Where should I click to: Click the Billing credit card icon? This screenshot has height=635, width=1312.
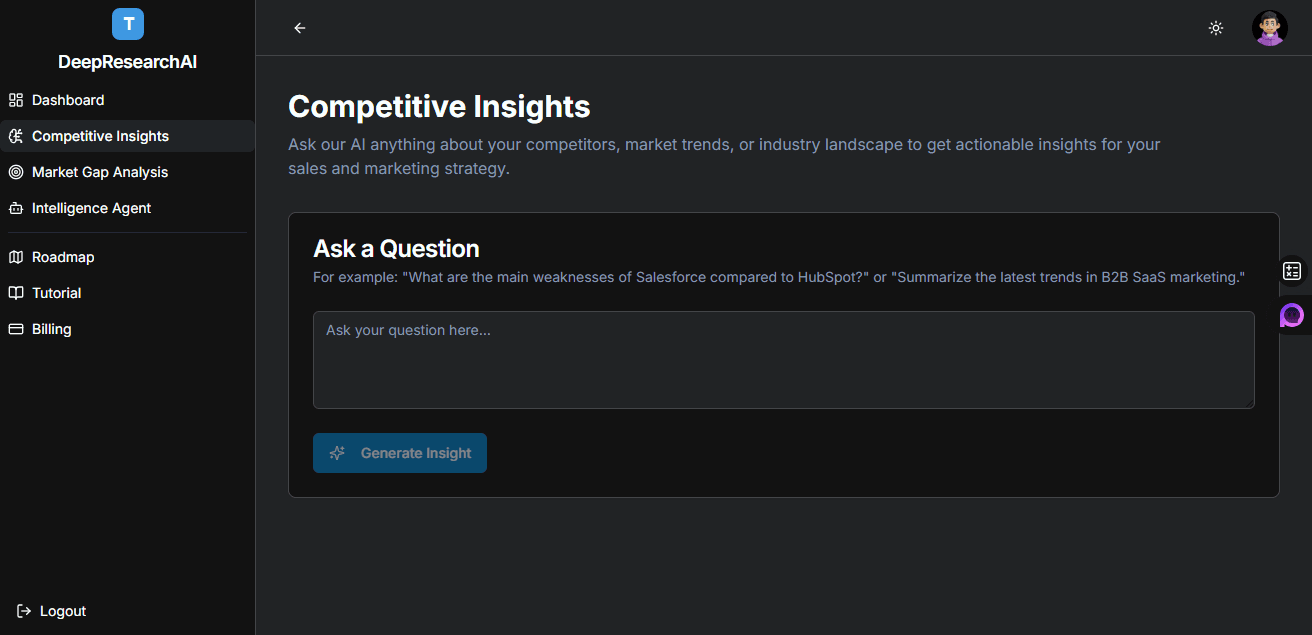click(15, 329)
